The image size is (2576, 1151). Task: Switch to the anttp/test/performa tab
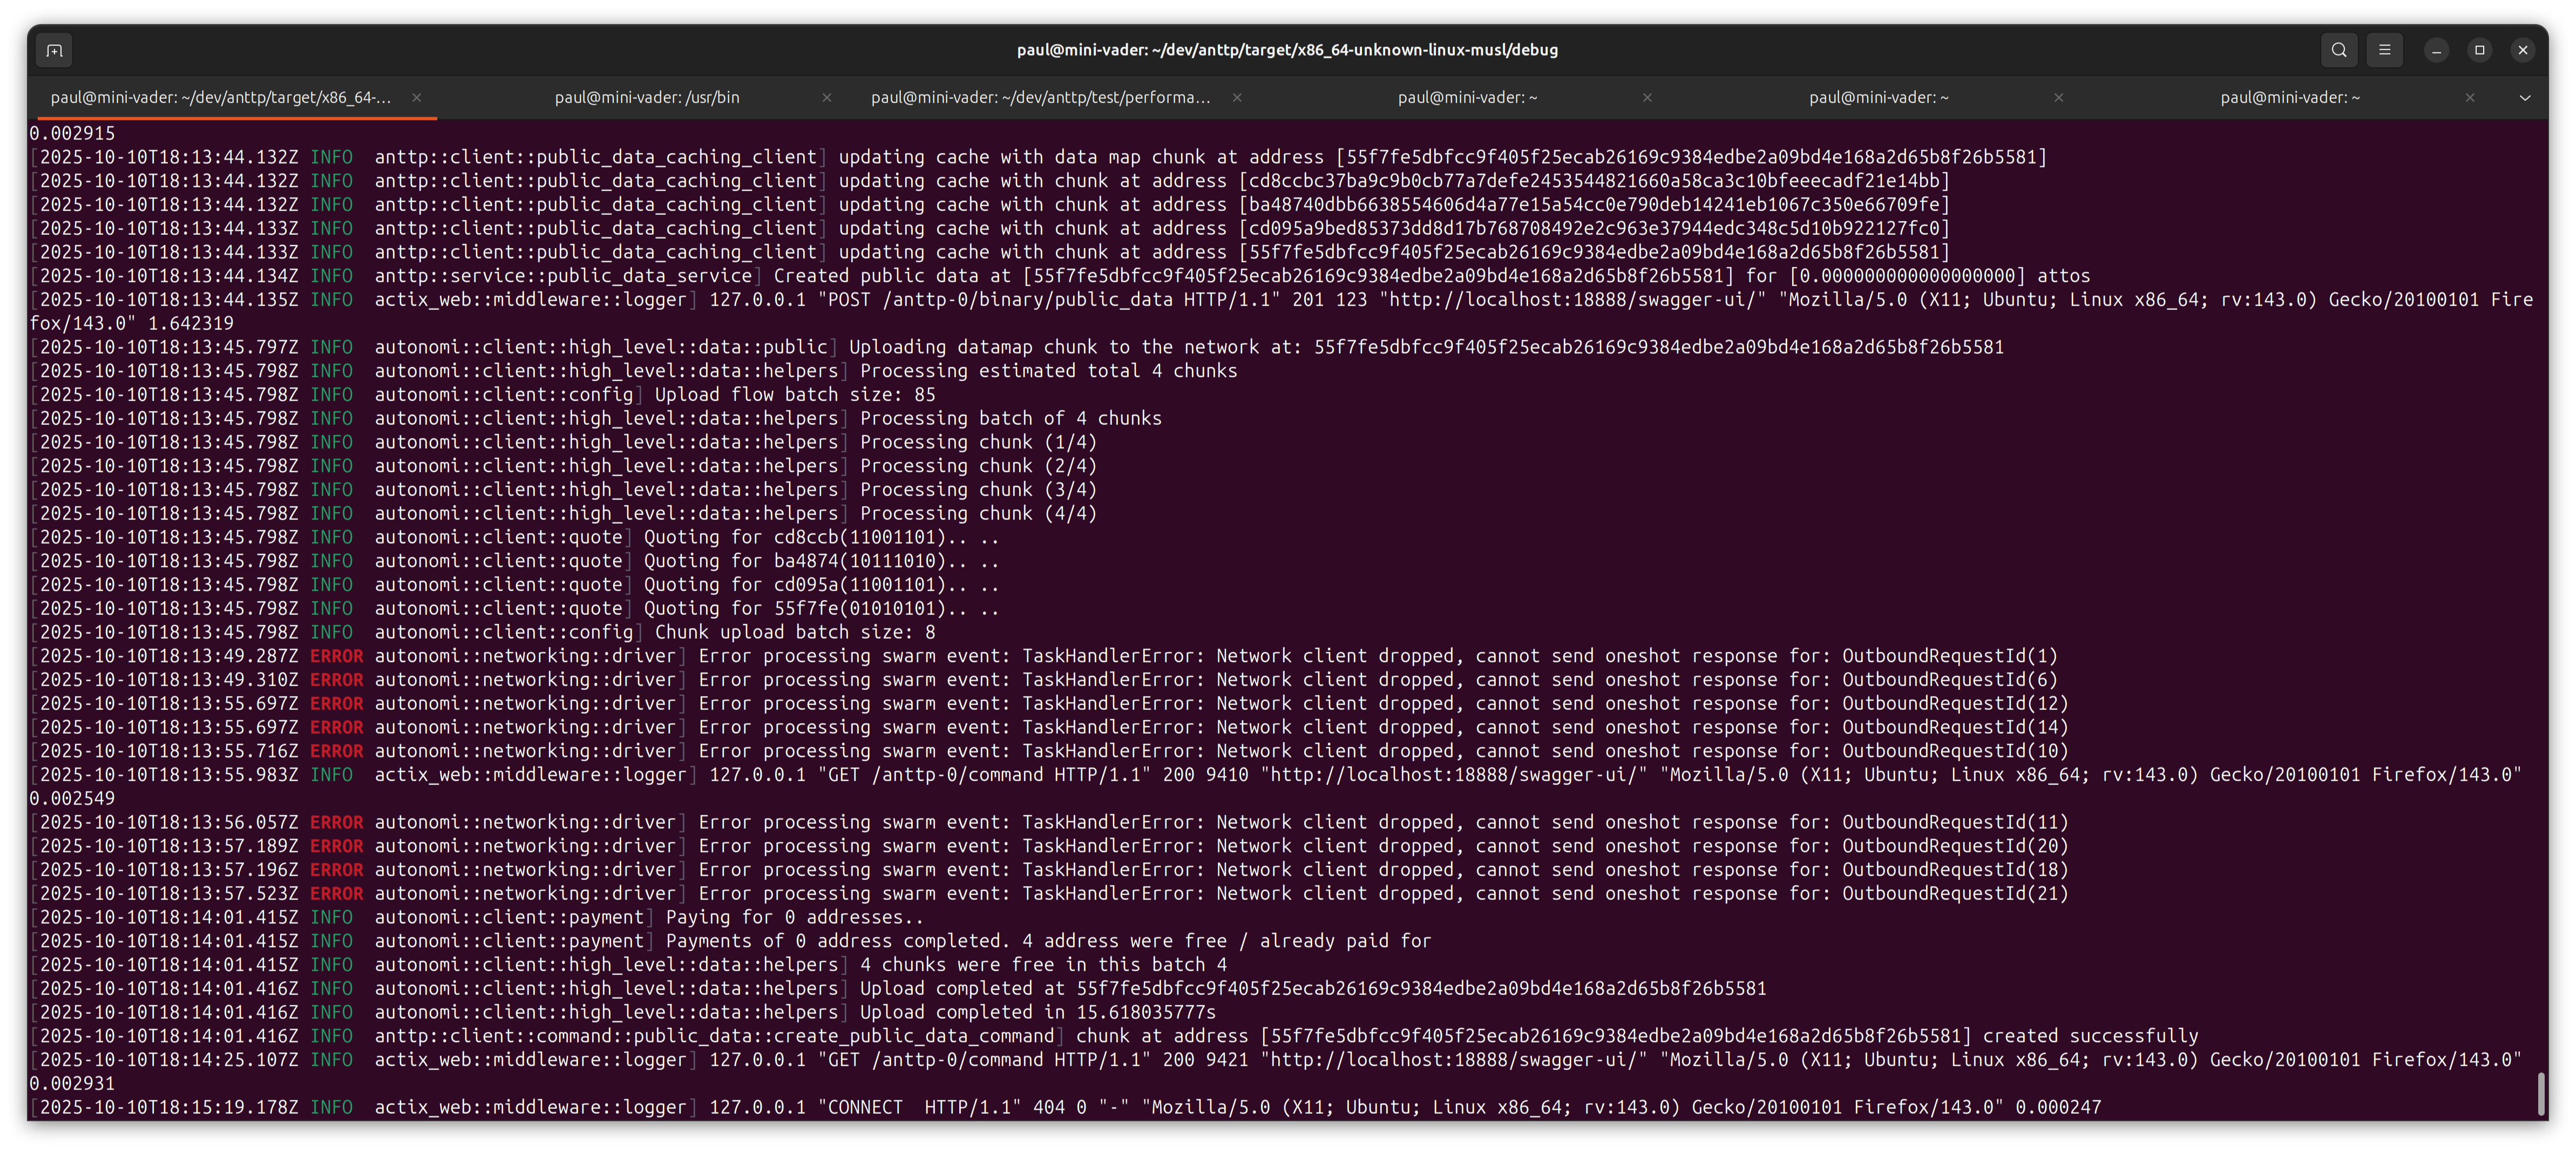pyautogui.click(x=1040, y=98)
